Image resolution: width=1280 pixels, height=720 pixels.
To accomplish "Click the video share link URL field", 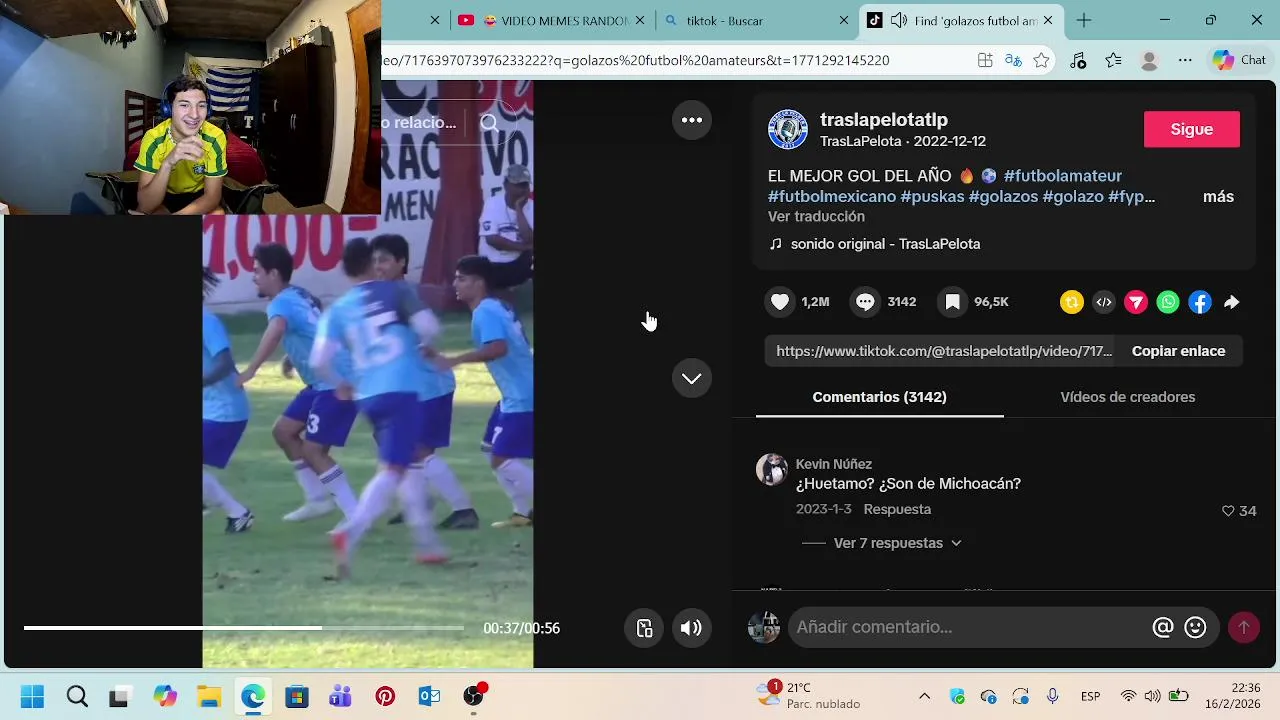I will pyautogui.click(x=943, y=351).
